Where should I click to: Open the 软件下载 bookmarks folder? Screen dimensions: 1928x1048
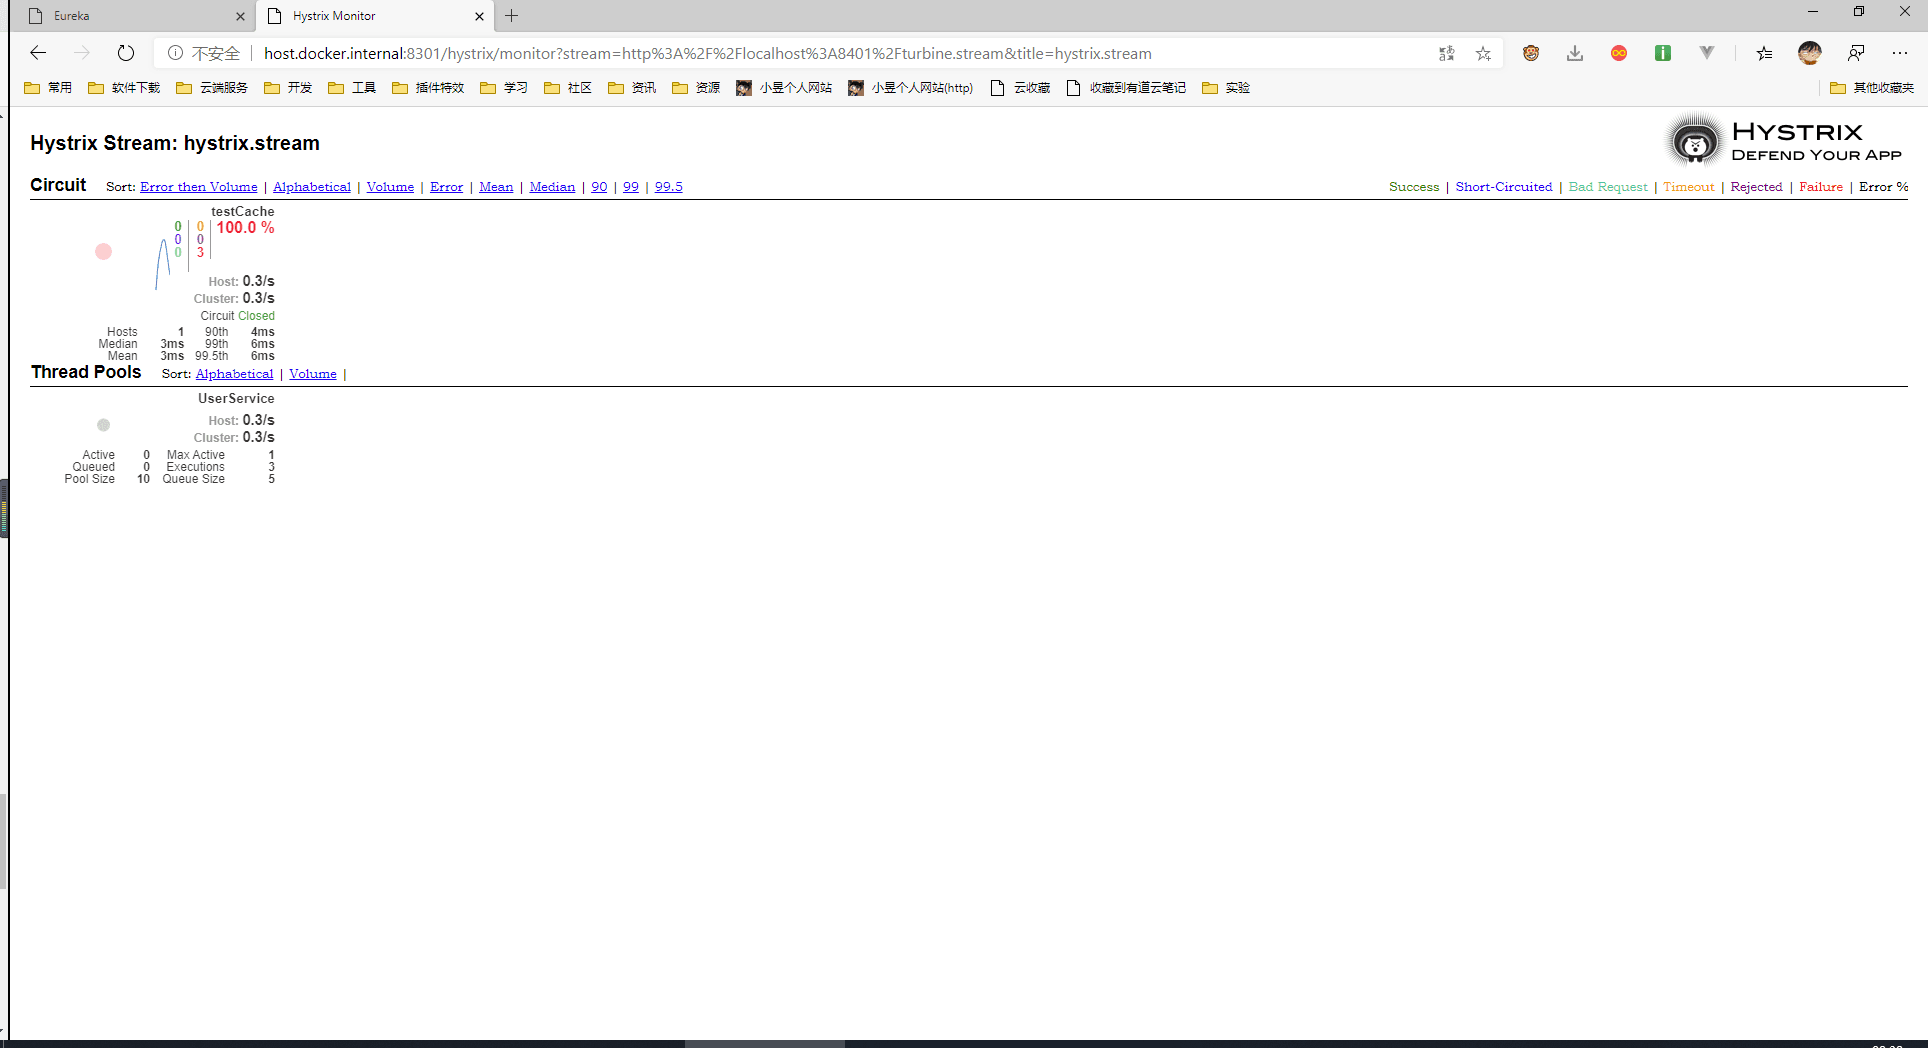click(x=124, y=88)
